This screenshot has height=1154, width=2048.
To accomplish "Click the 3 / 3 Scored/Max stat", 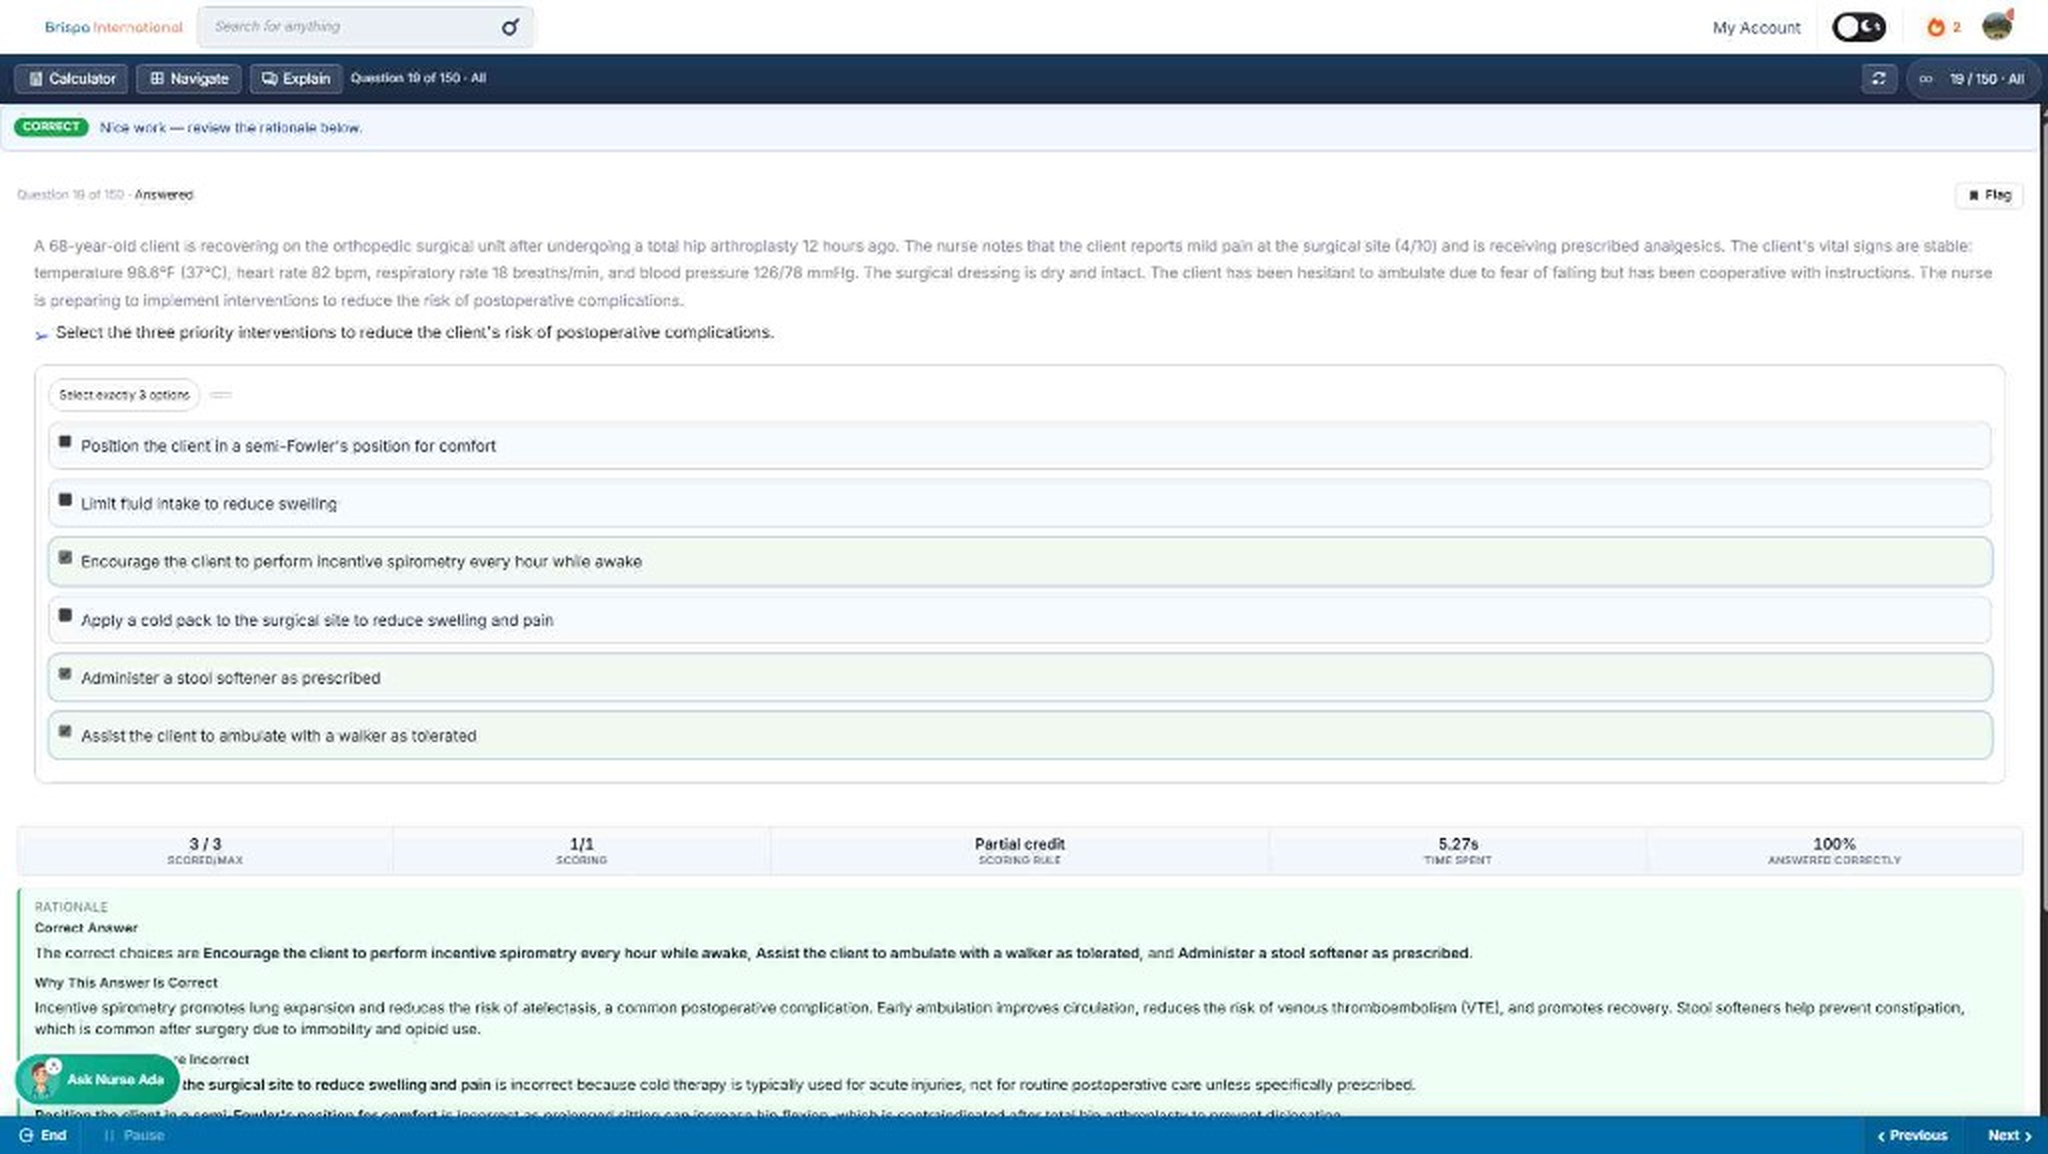I will [205, 851].
